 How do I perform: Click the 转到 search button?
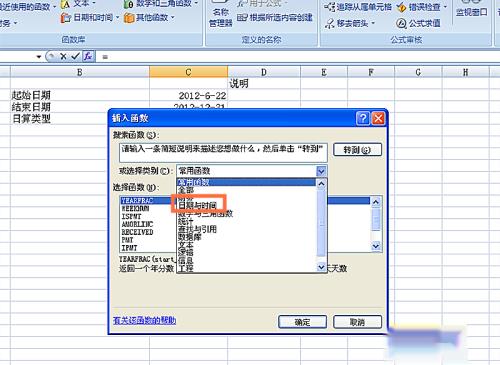[x=357, y=150]
